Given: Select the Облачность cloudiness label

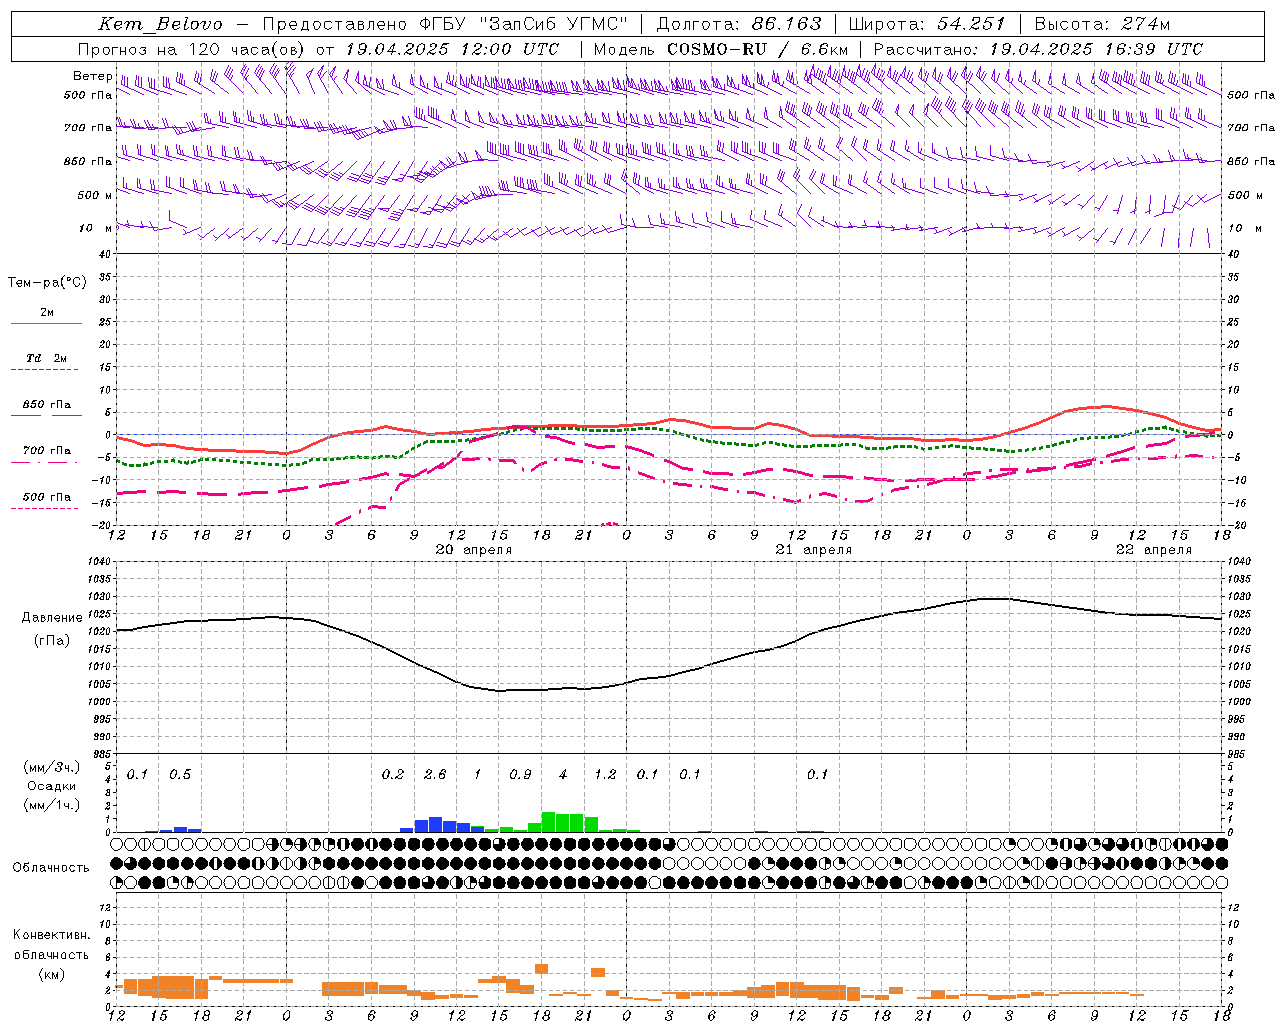Looking at the screenshot, I should click(51, 868).
